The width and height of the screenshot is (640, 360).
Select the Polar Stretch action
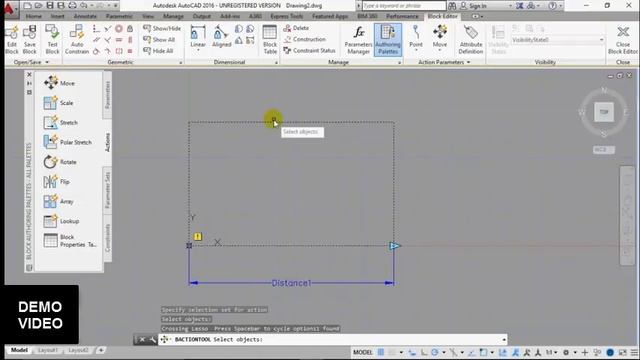[68, 142]
